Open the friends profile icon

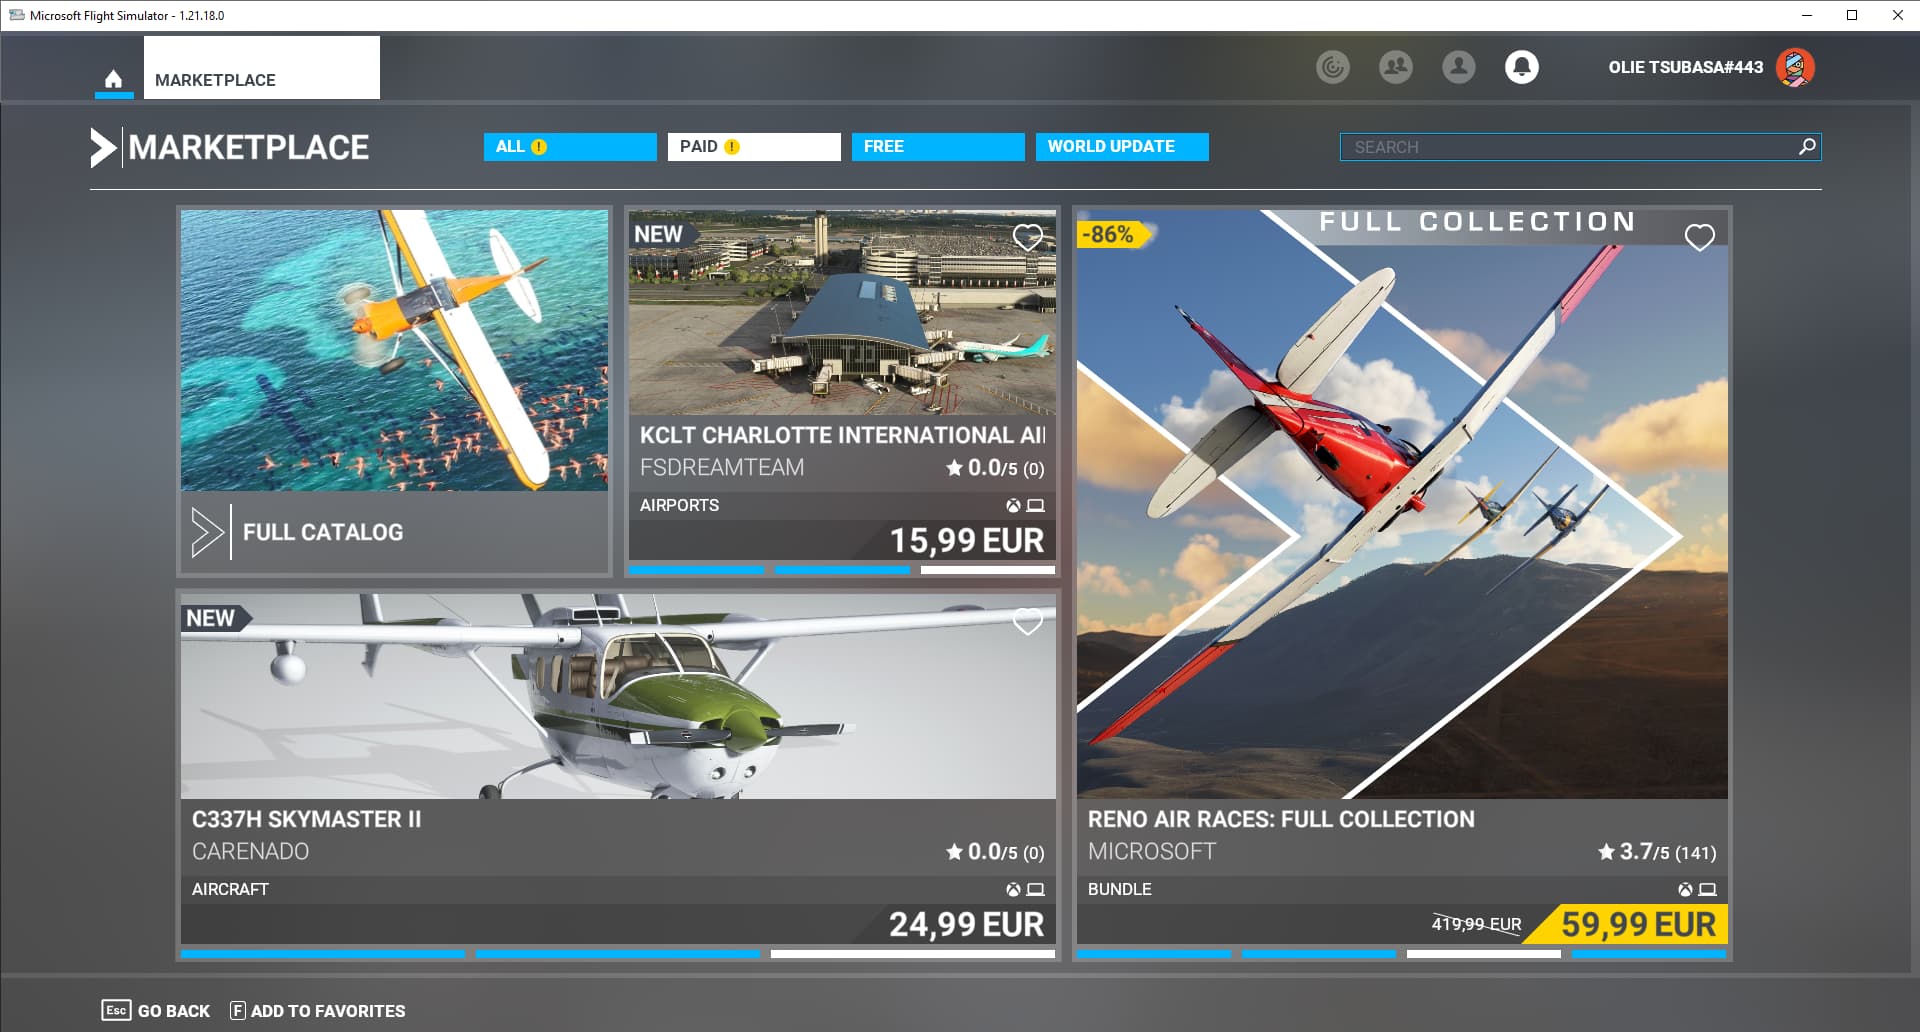(x=1459, y=67)
